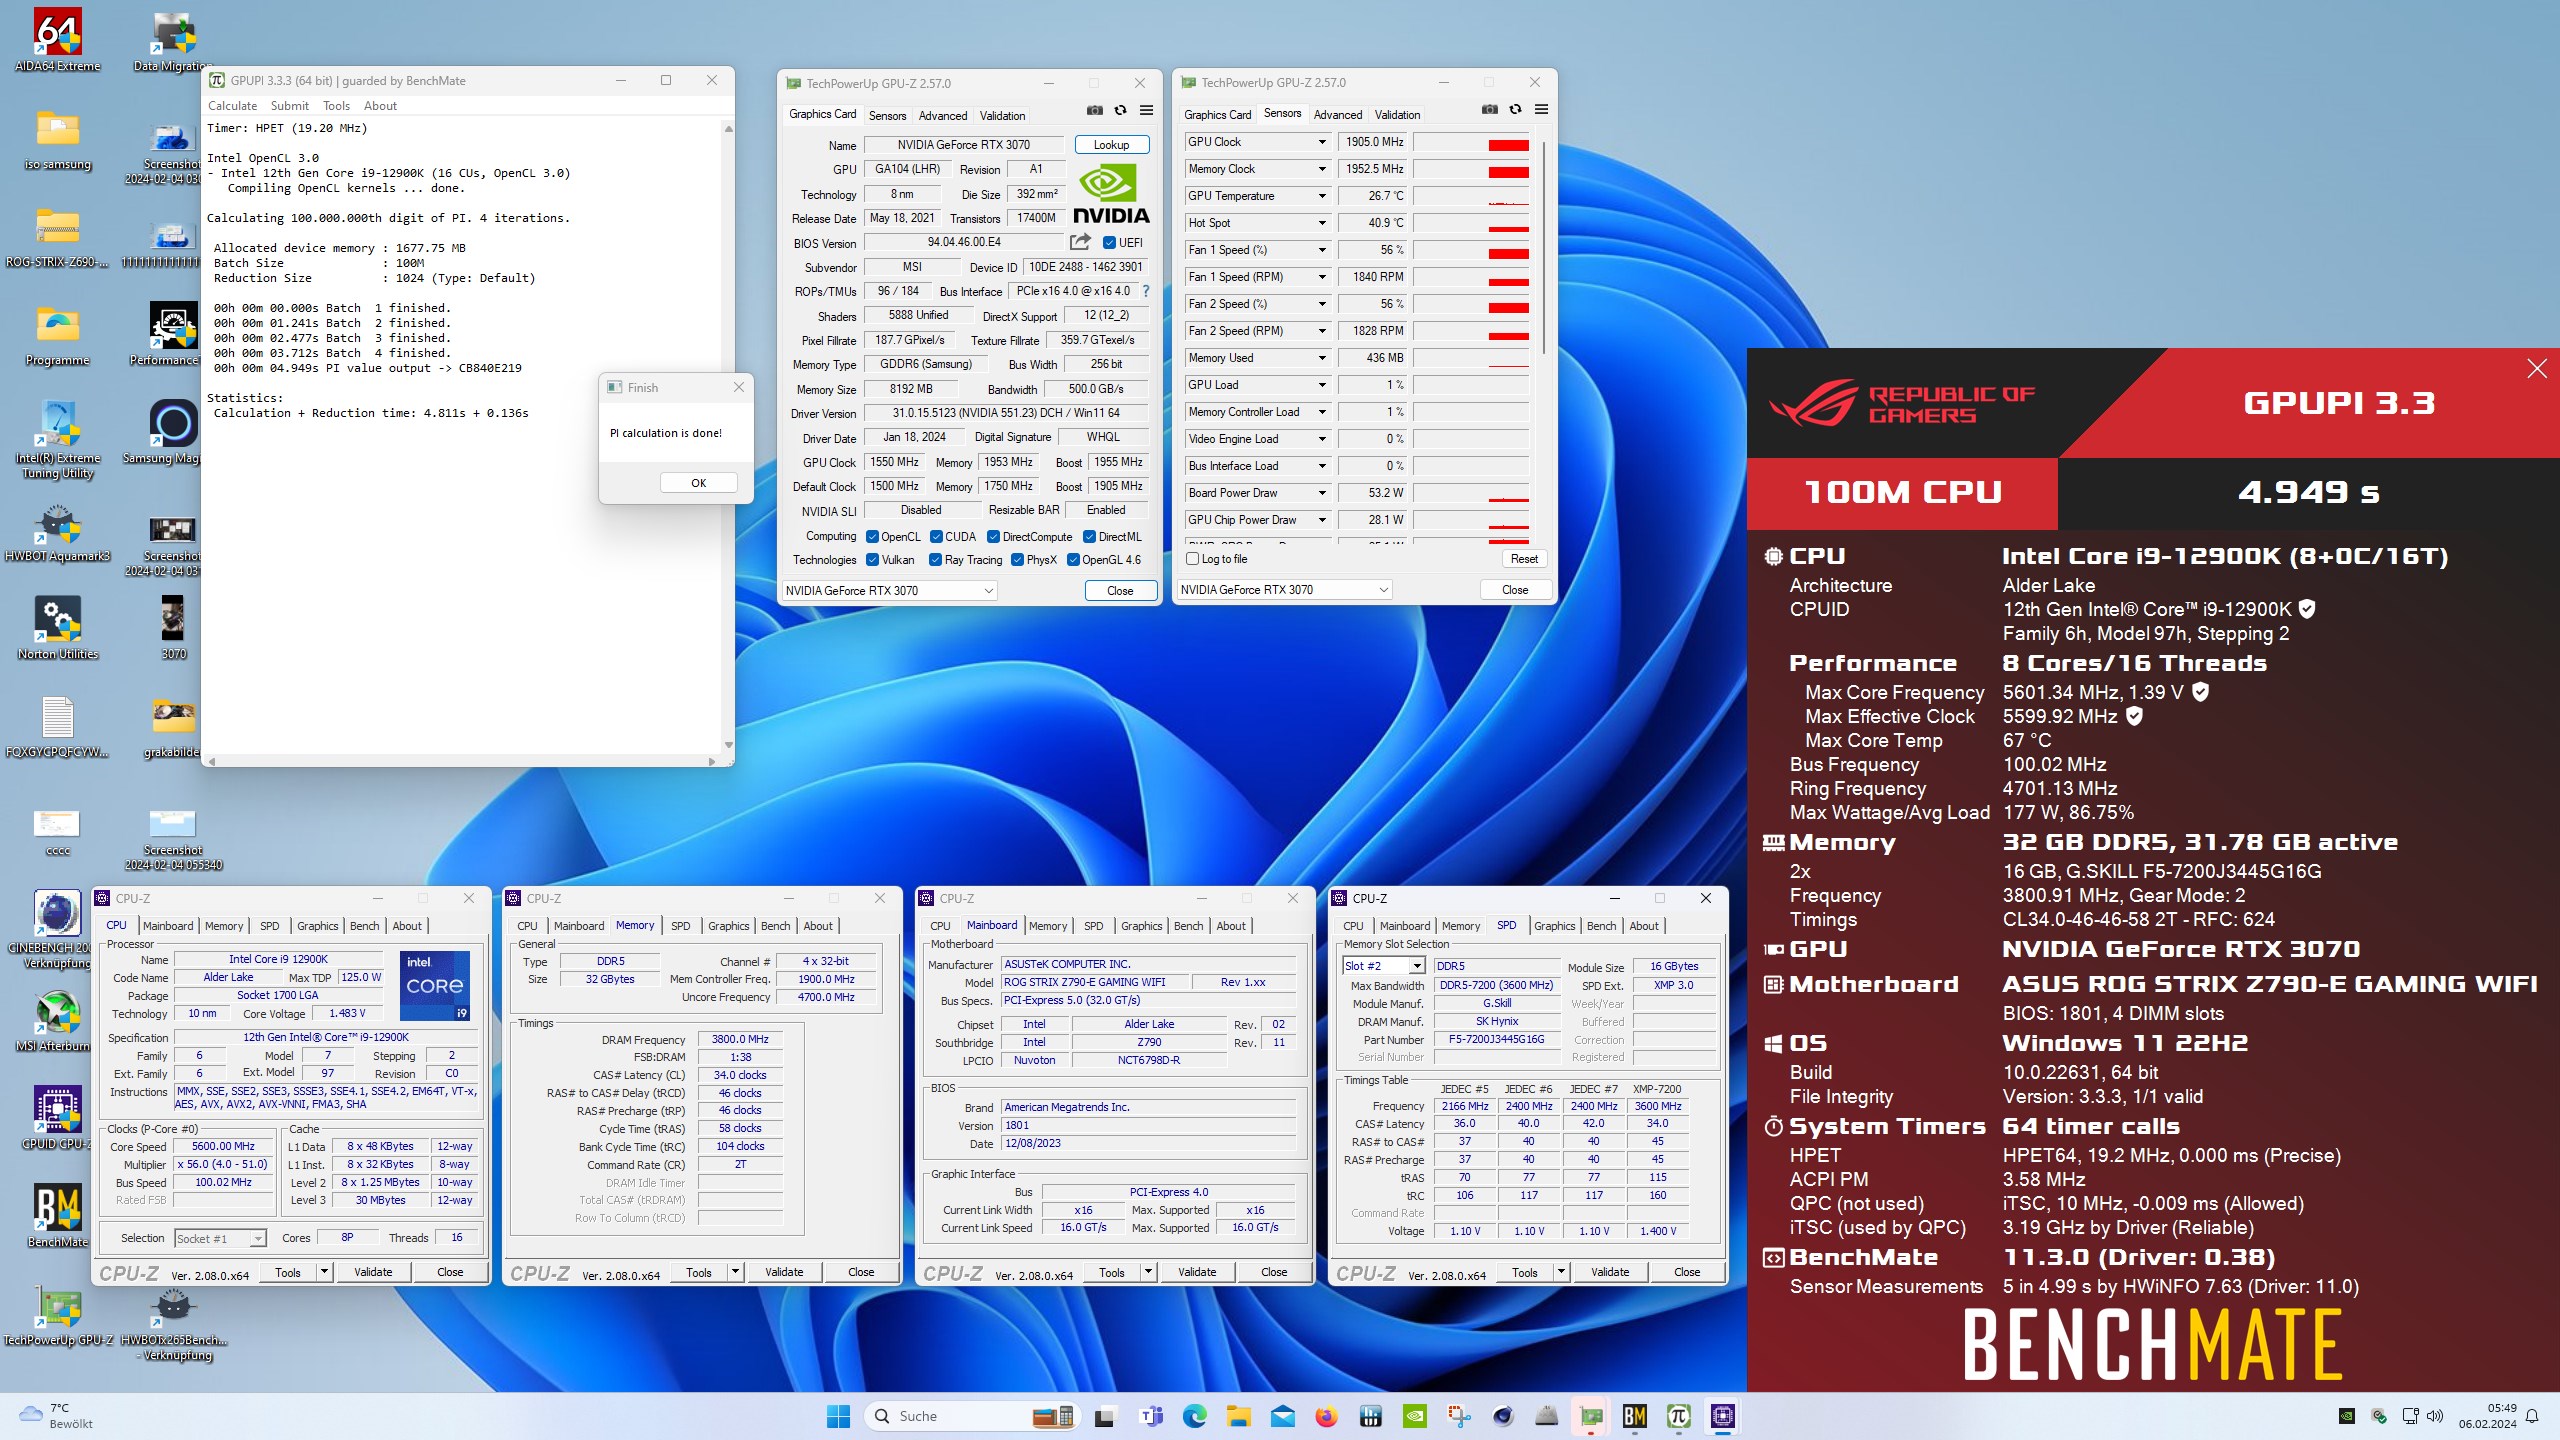Viewport: 2560px width, 1440px height.
Task: Click Bus Interface question mark in GPU-Z
Action: (1146, 291)
